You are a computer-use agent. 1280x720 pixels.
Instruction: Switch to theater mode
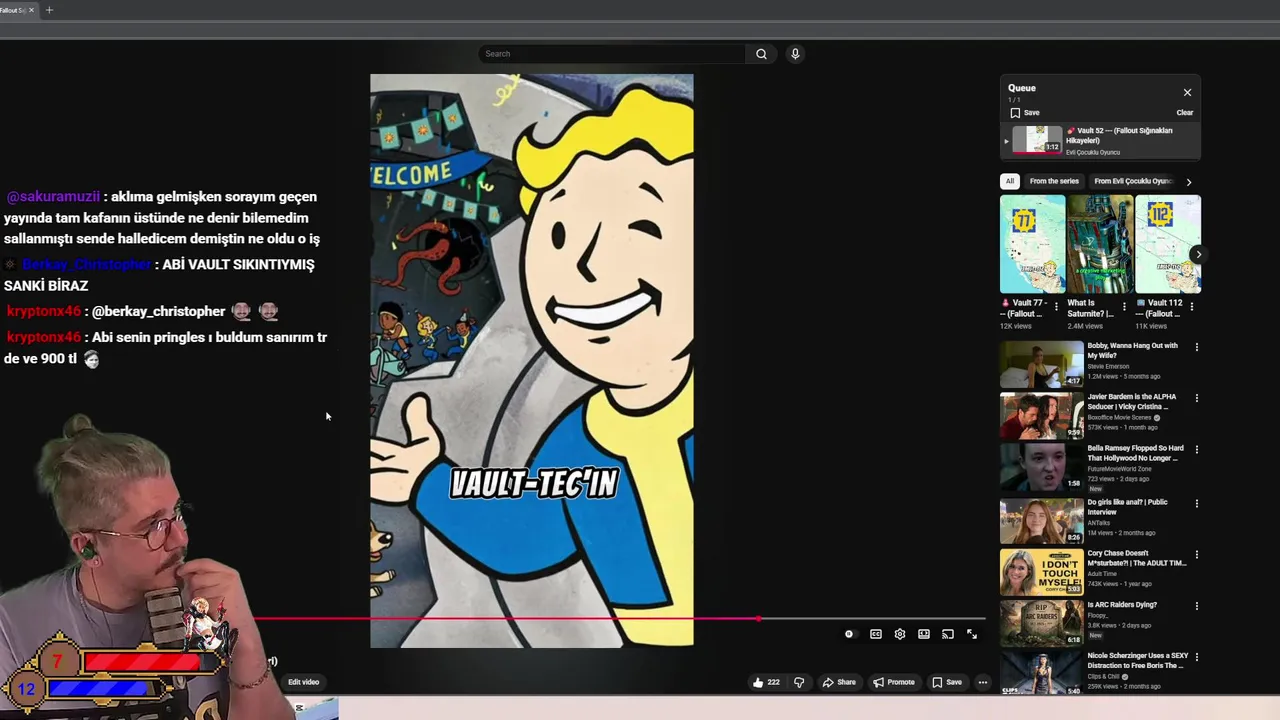point(923,634)
